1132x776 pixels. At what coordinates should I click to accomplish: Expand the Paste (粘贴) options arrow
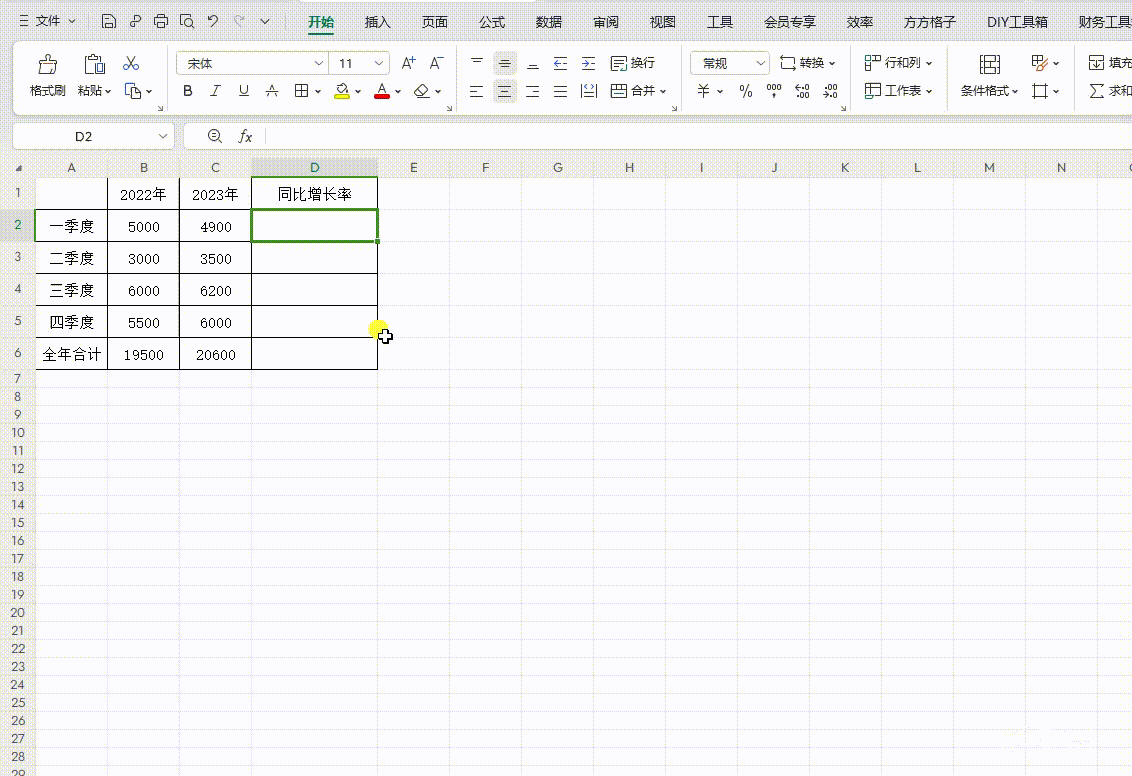108,92
